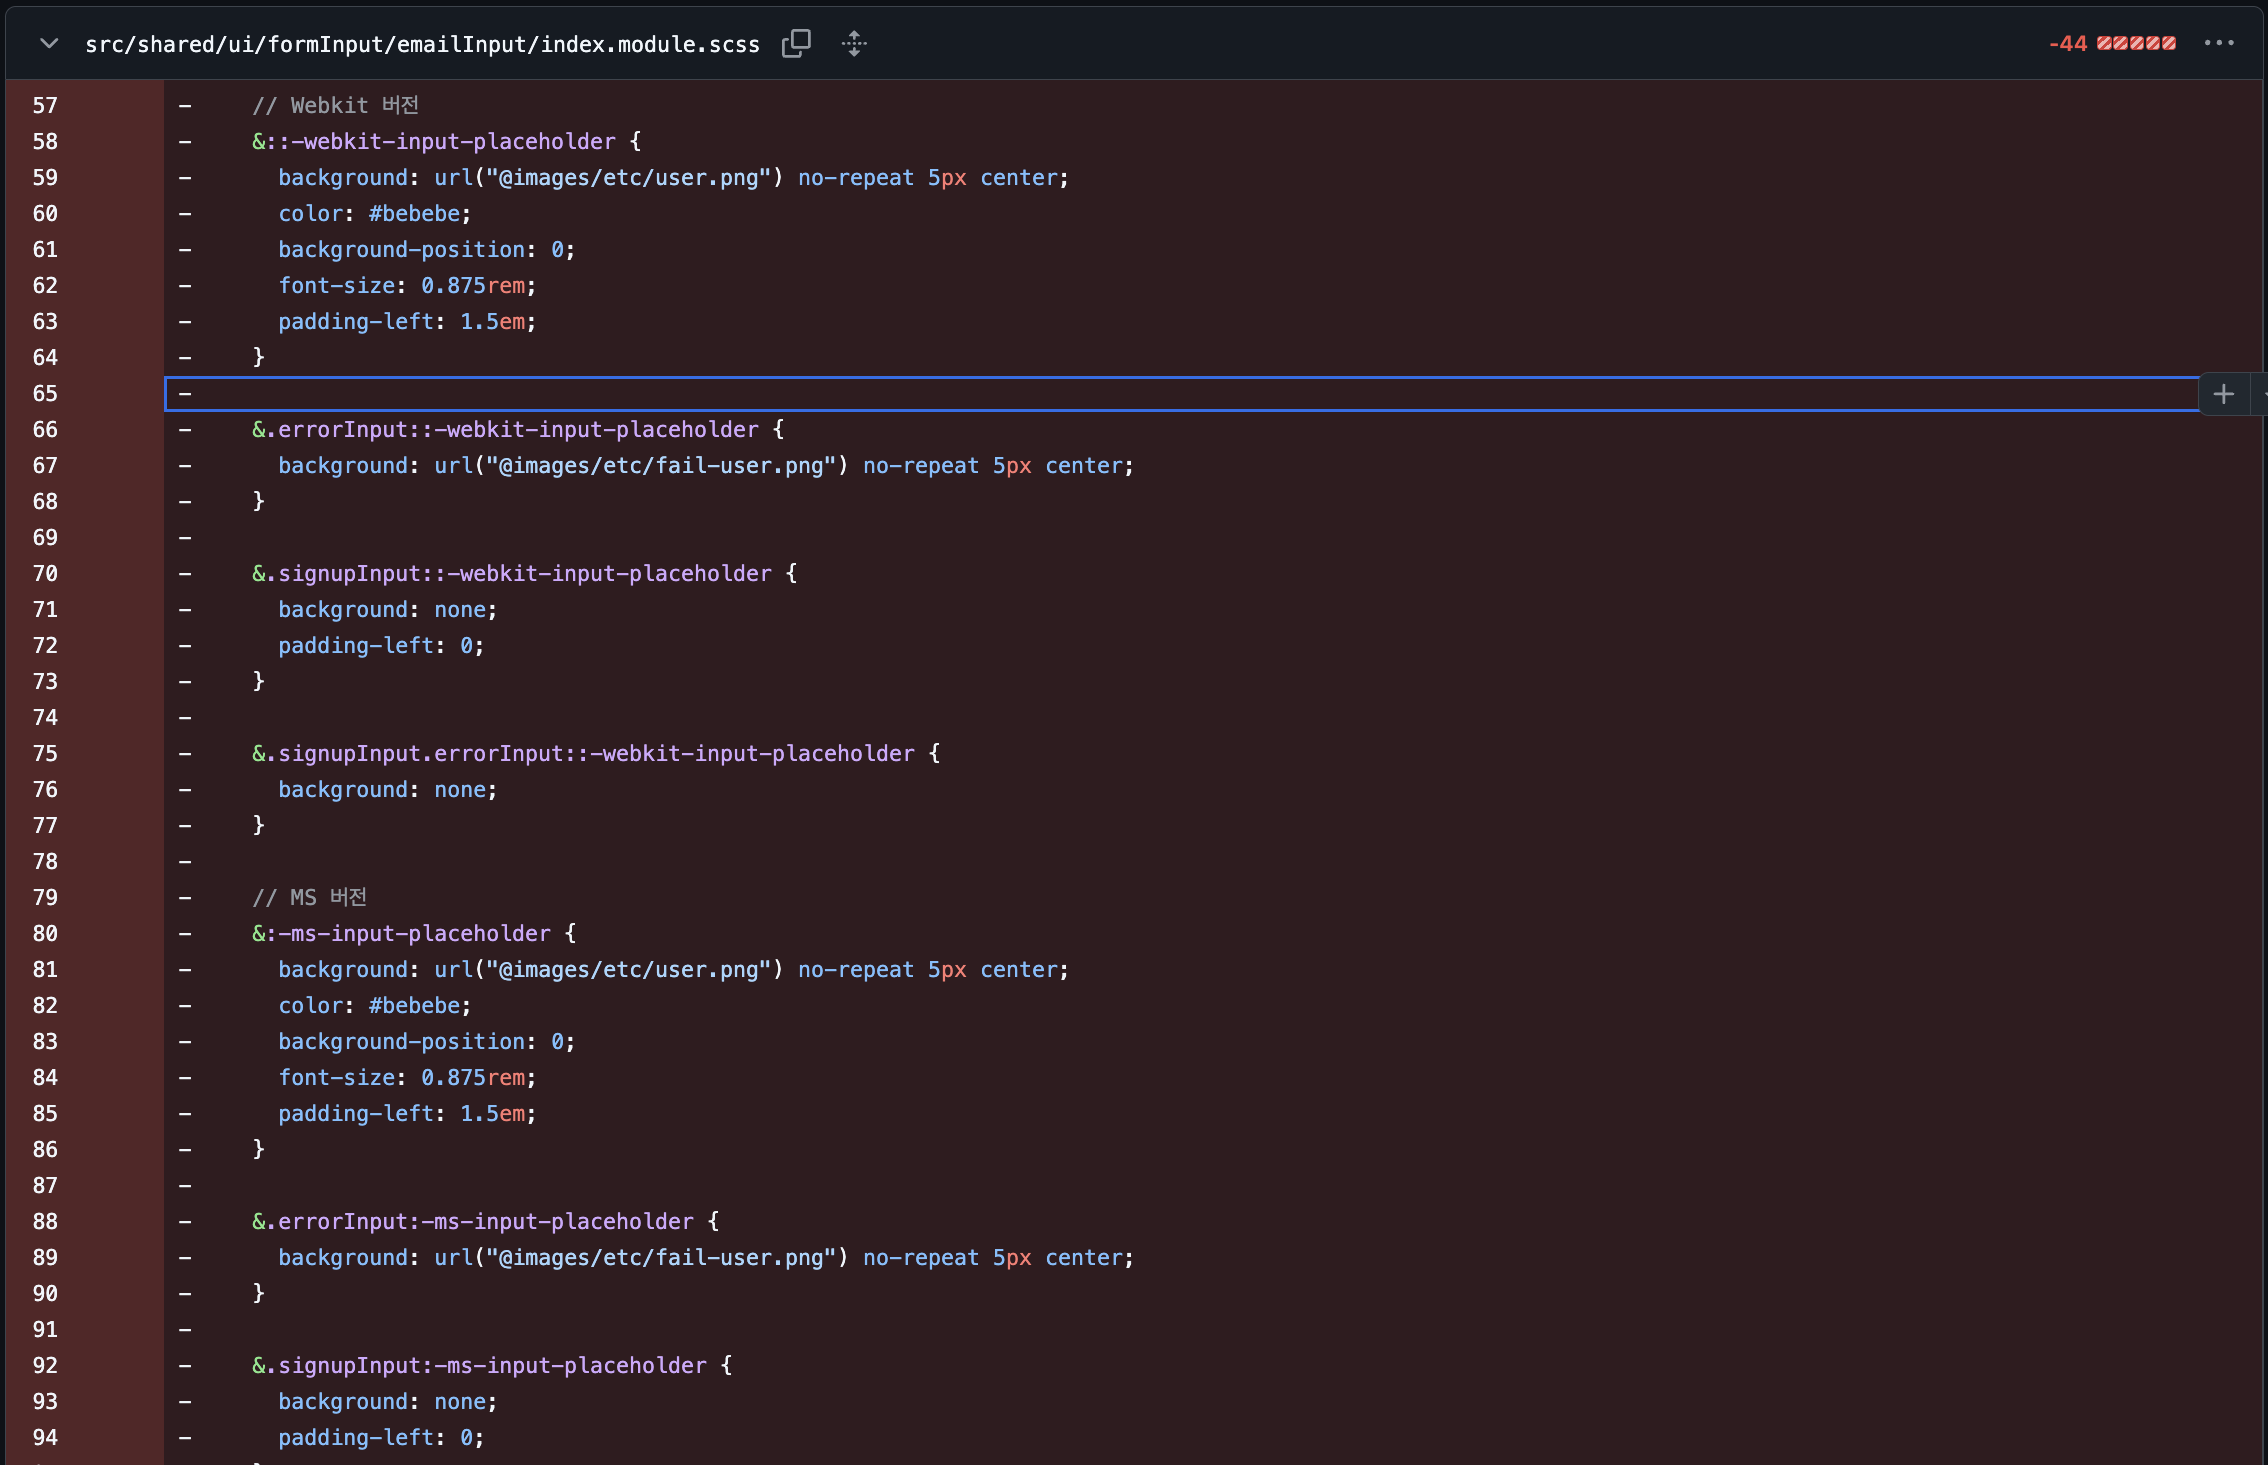Open the src/shared/ui/formInput/emailInput/index.module.scss file link

[x=422, y=44]
